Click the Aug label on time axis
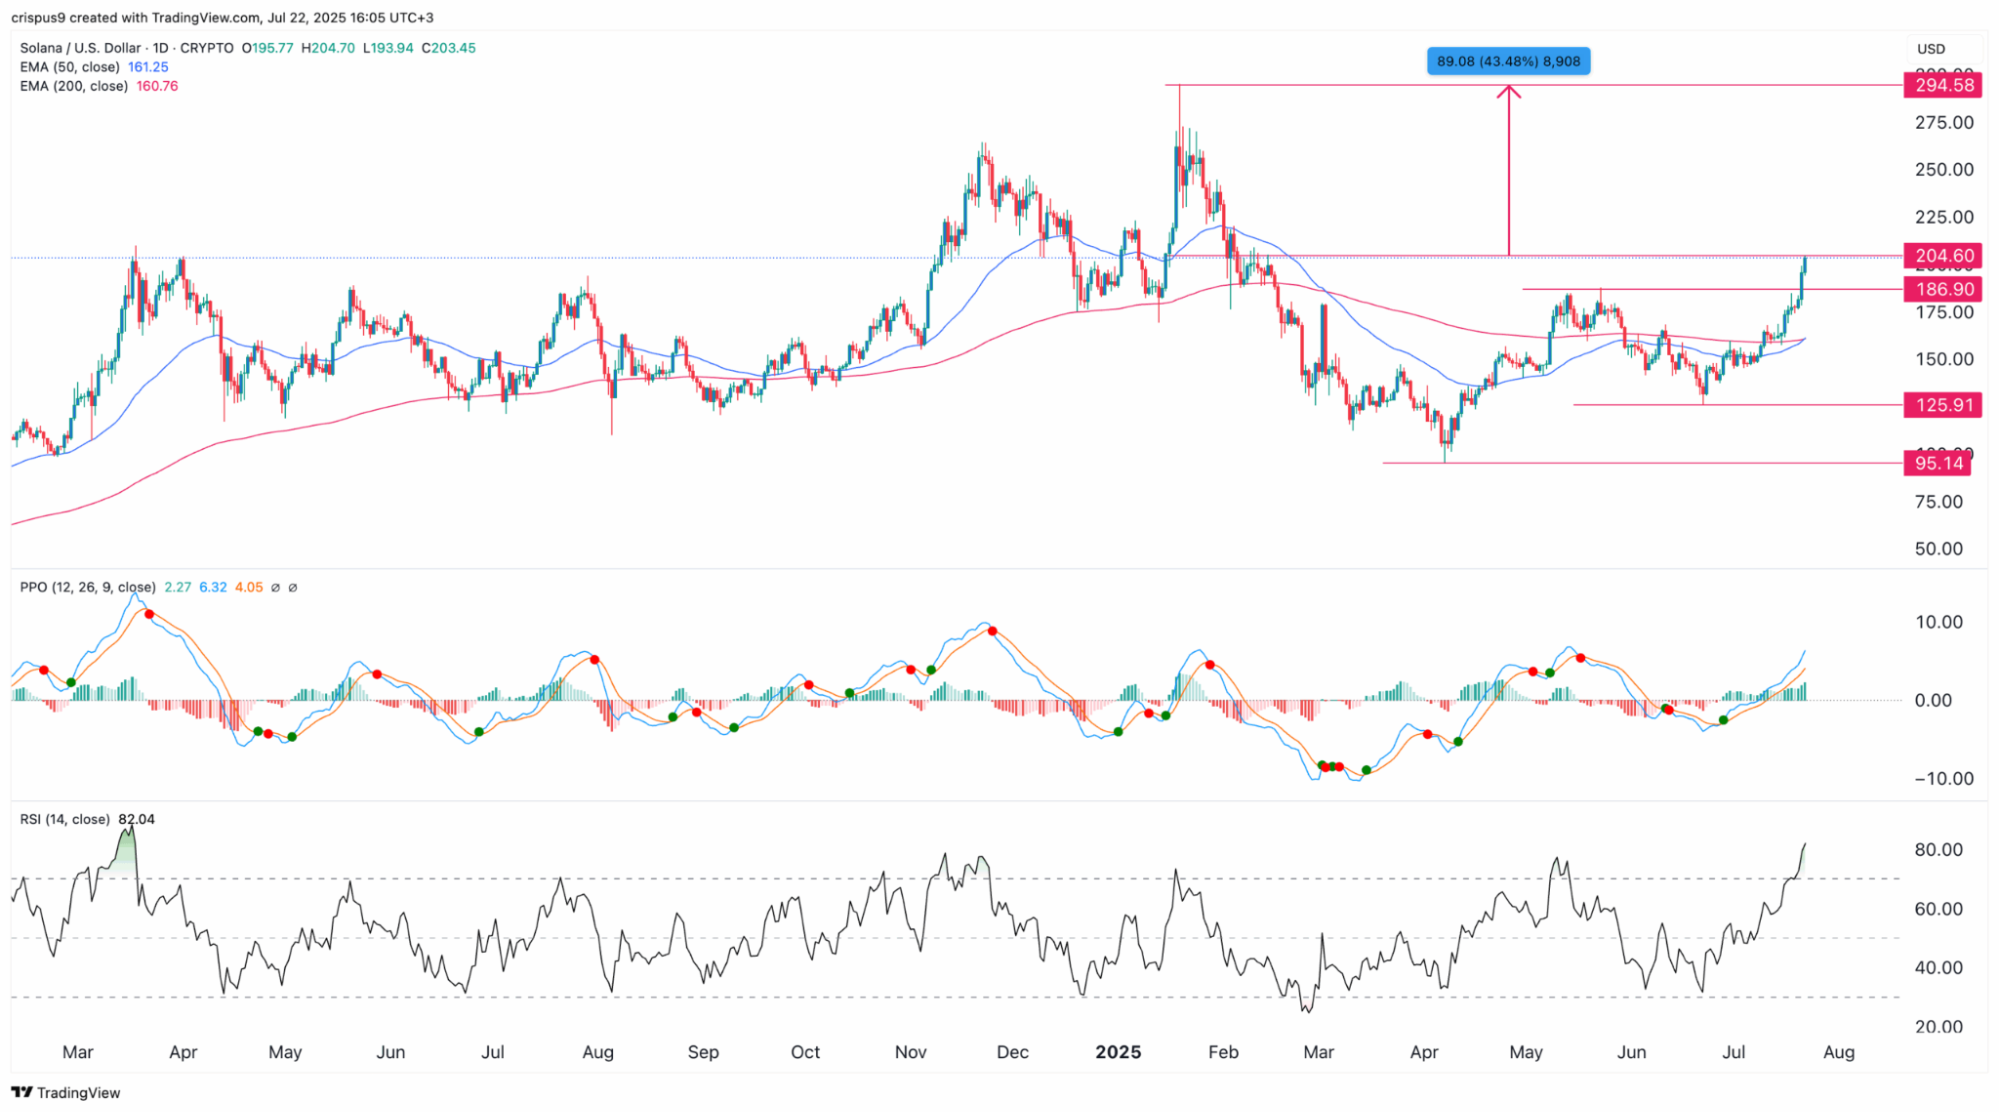The height and width of the screenshot is (1112, 1999). 1838,1052
